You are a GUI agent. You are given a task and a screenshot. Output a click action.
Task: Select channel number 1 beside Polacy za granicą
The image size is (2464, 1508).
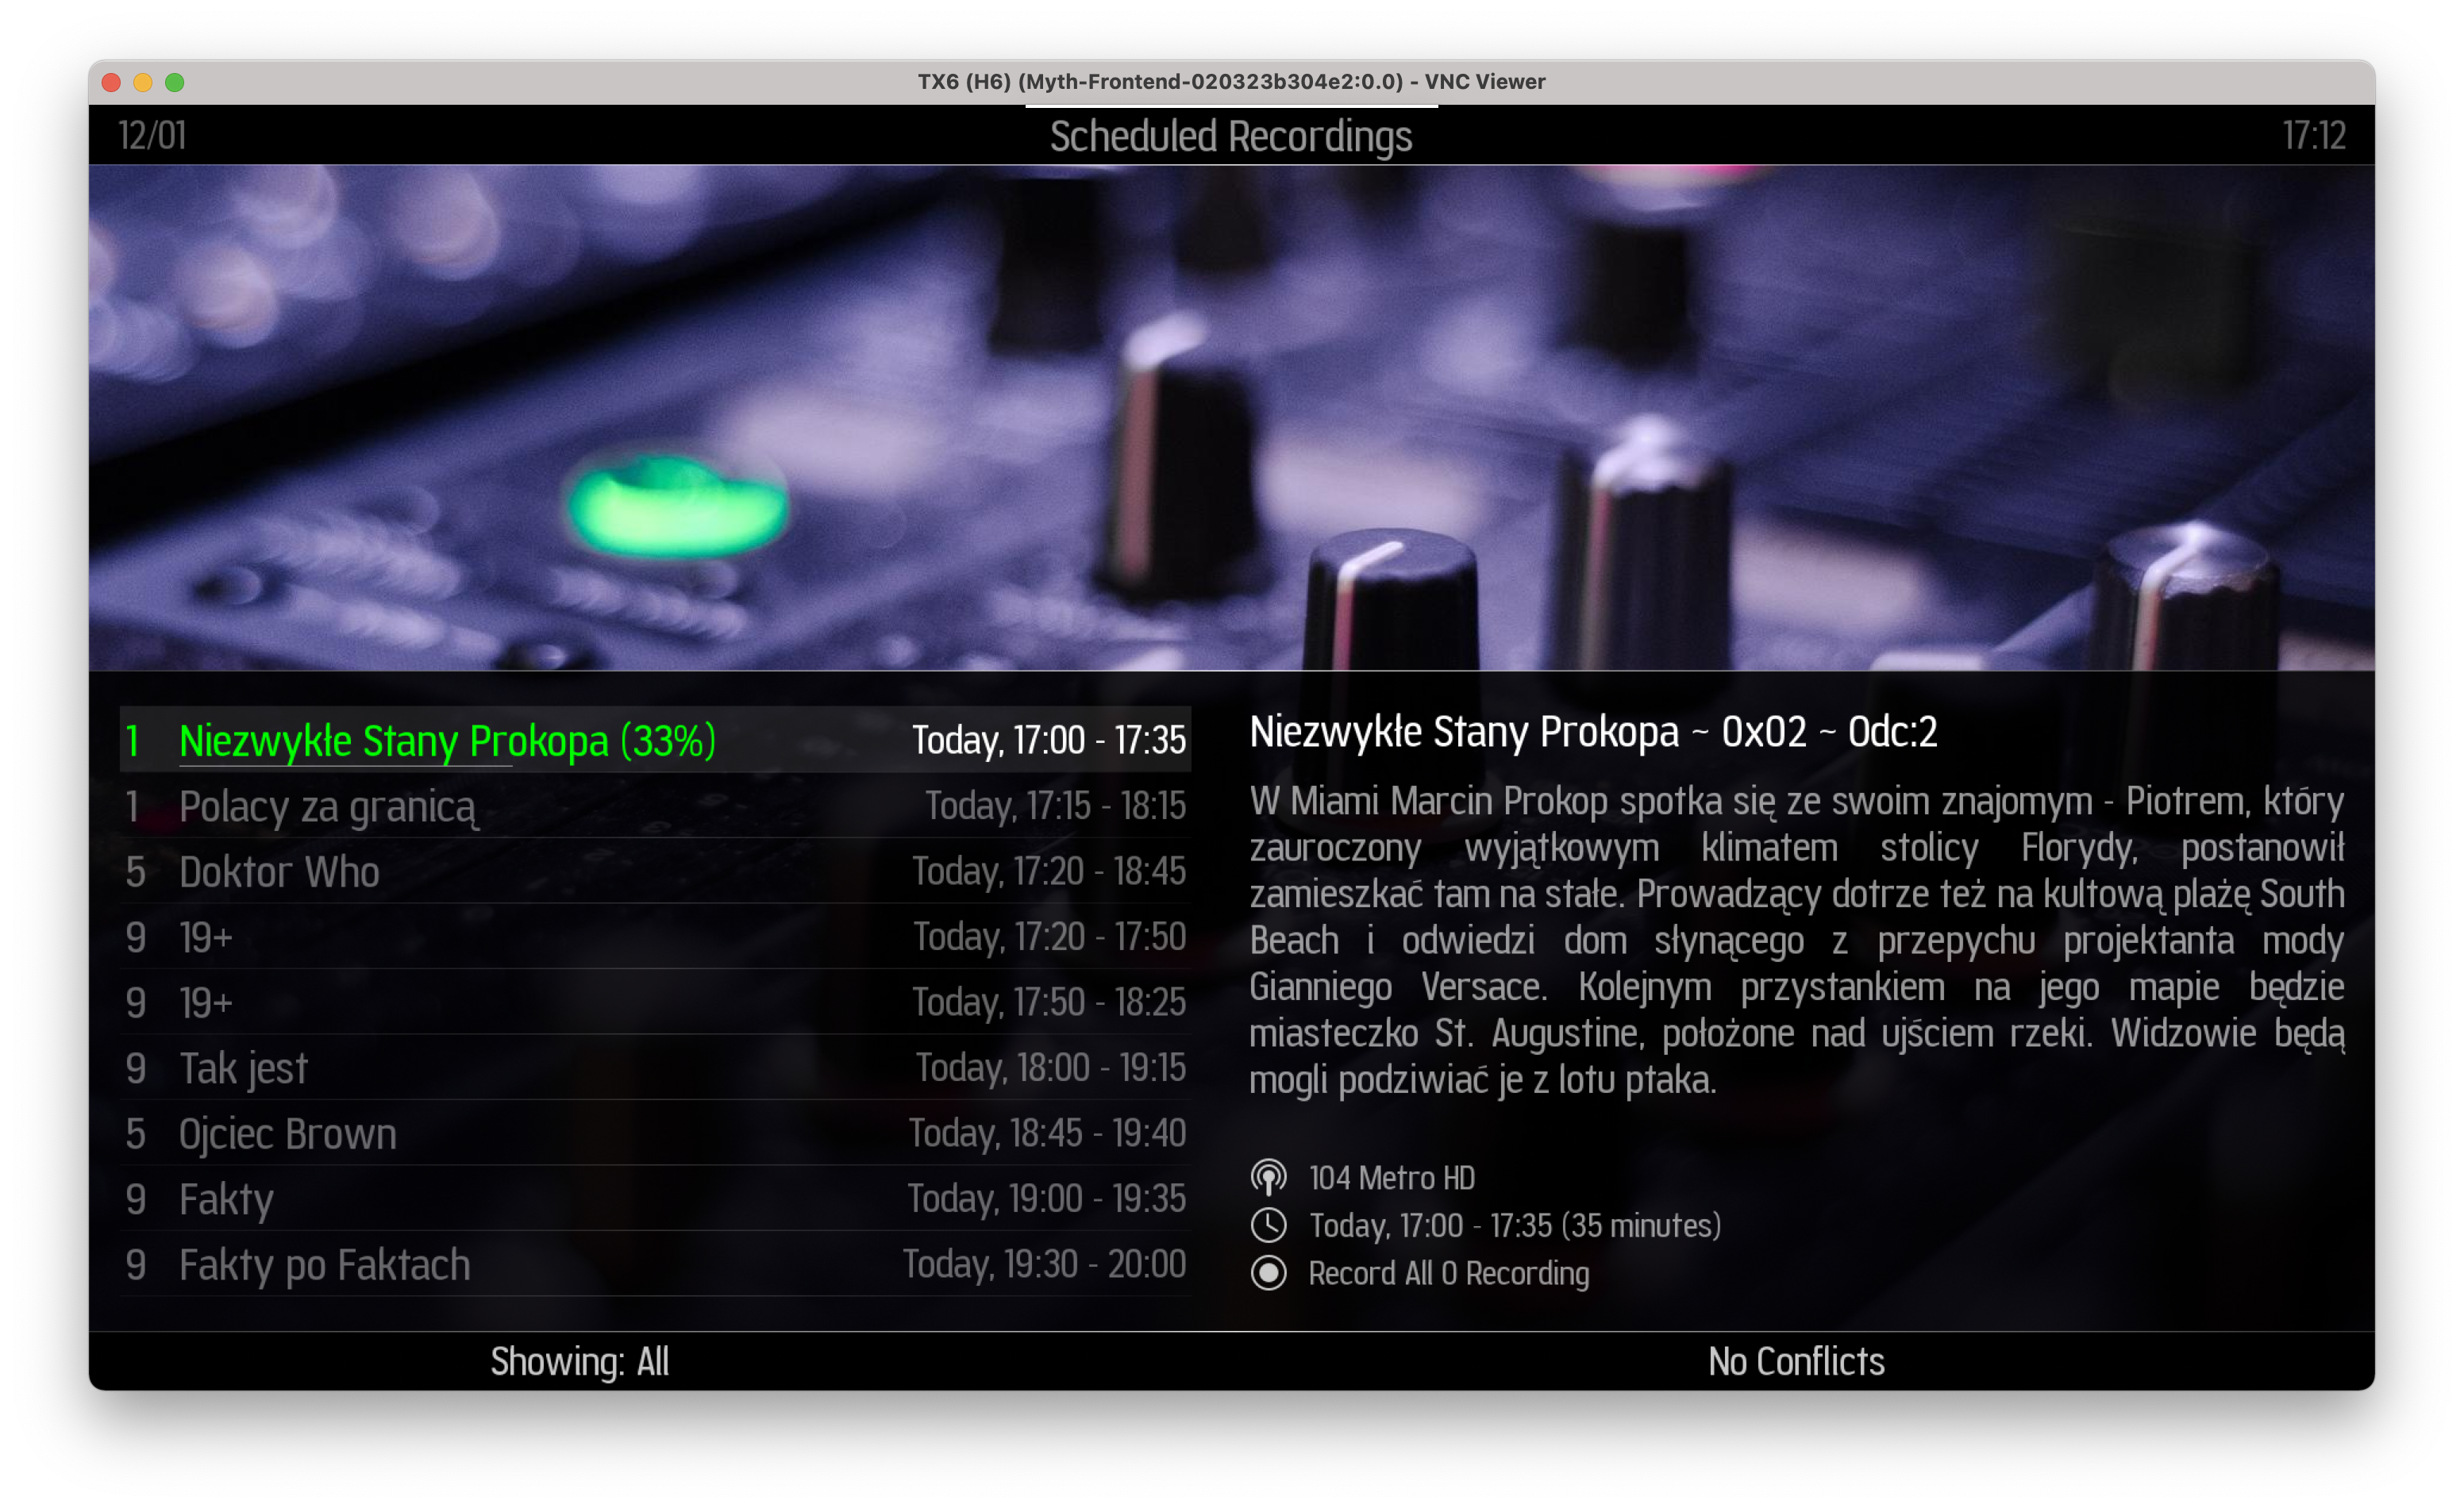[x=136, y=806]
